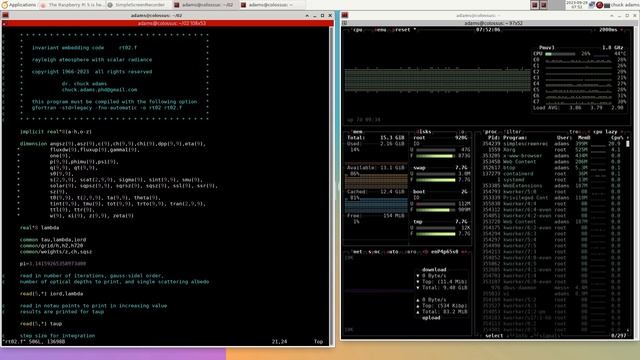Switch to the Raspberry Pi 5 browser taskbar entry
This screenshot has height=360, width=640.
coord(72,5)
